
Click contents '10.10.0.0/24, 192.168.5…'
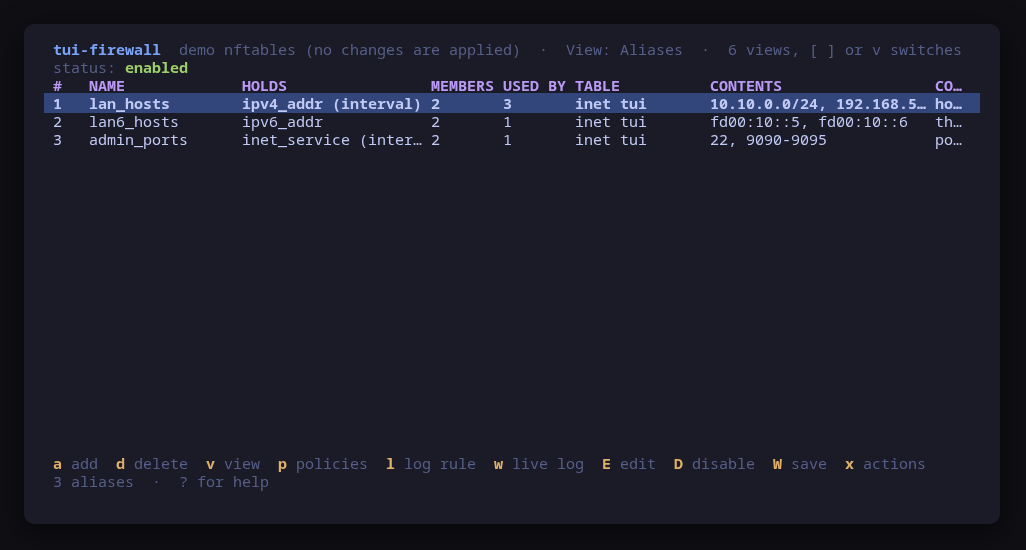(818, 104)
